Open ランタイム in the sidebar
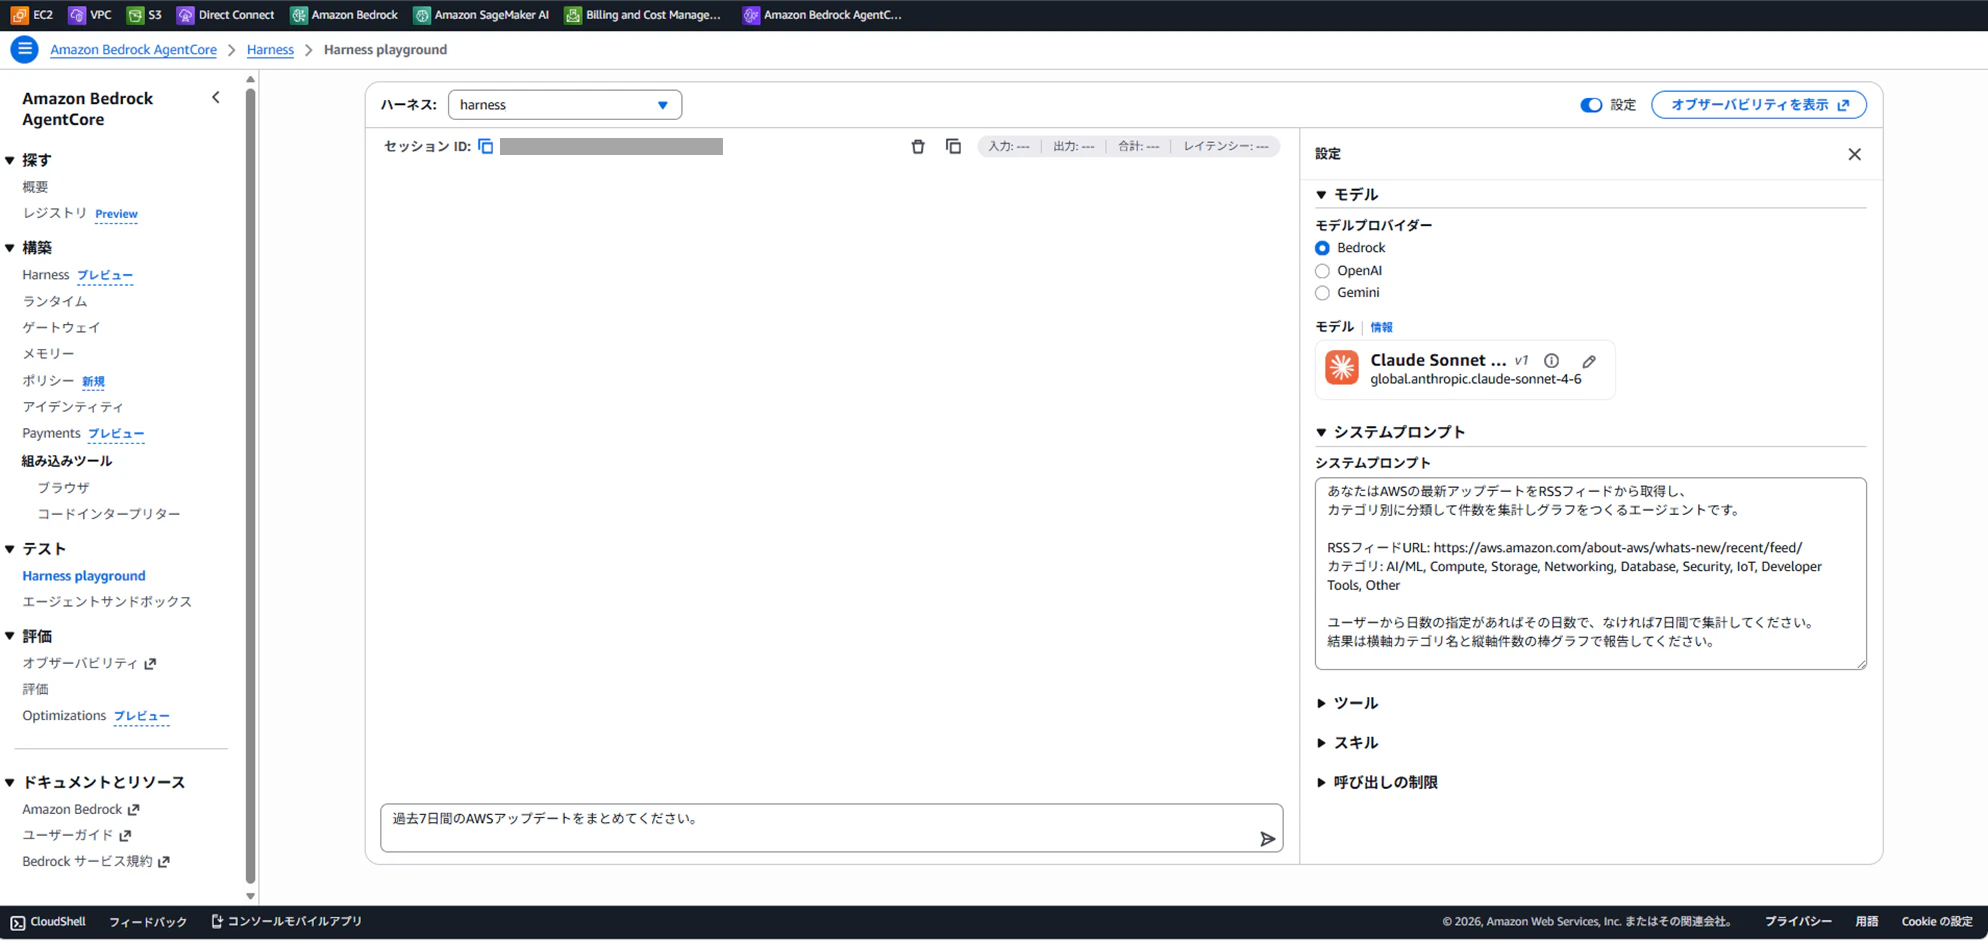This screenshot has height=941, width=1988. 55,301
